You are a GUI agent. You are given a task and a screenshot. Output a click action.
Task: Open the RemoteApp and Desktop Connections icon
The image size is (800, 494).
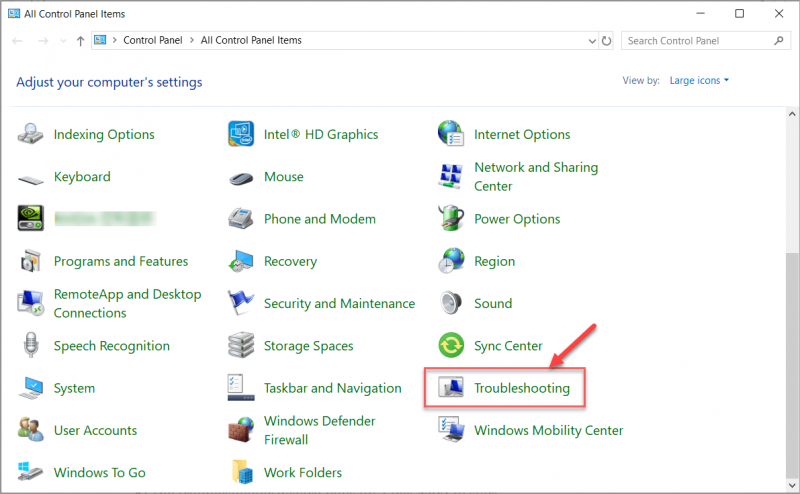(x=30, y=303)
